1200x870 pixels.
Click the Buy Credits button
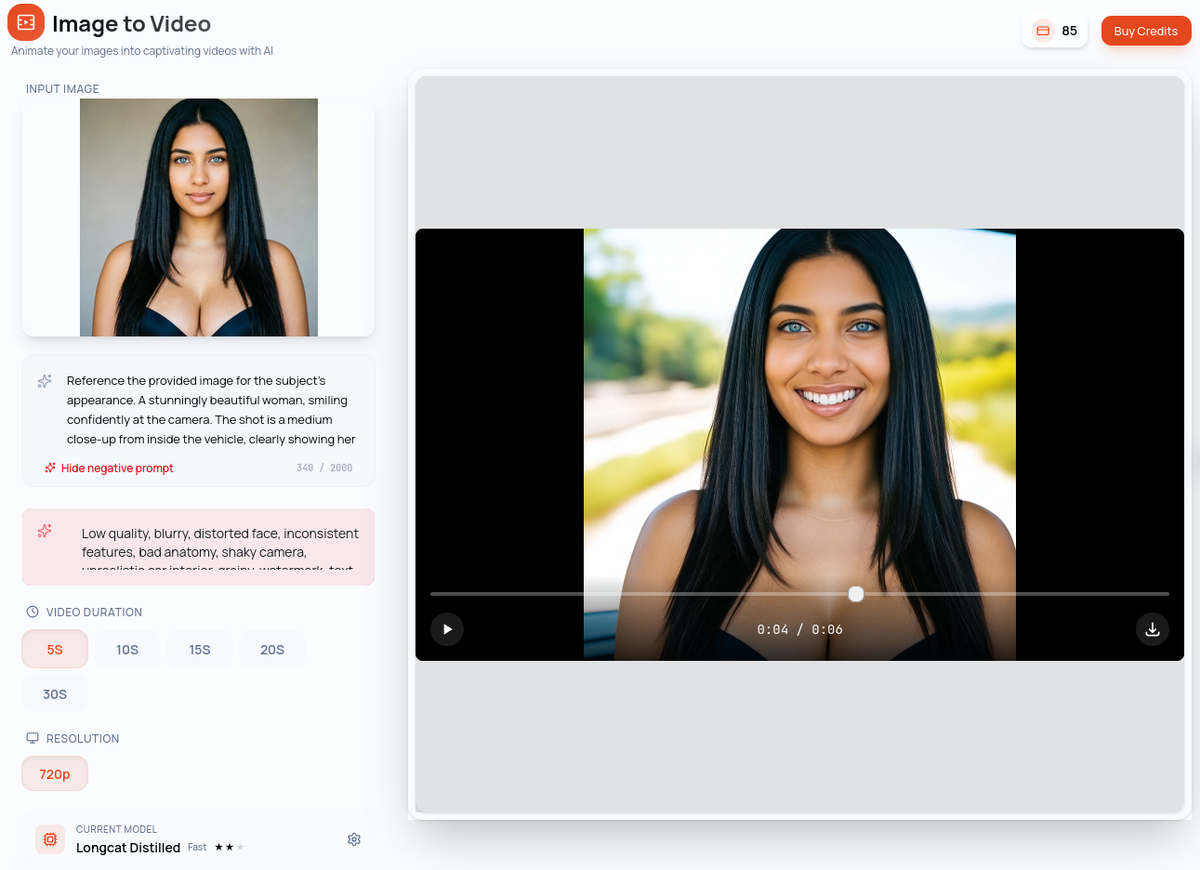click(1146, 31)
